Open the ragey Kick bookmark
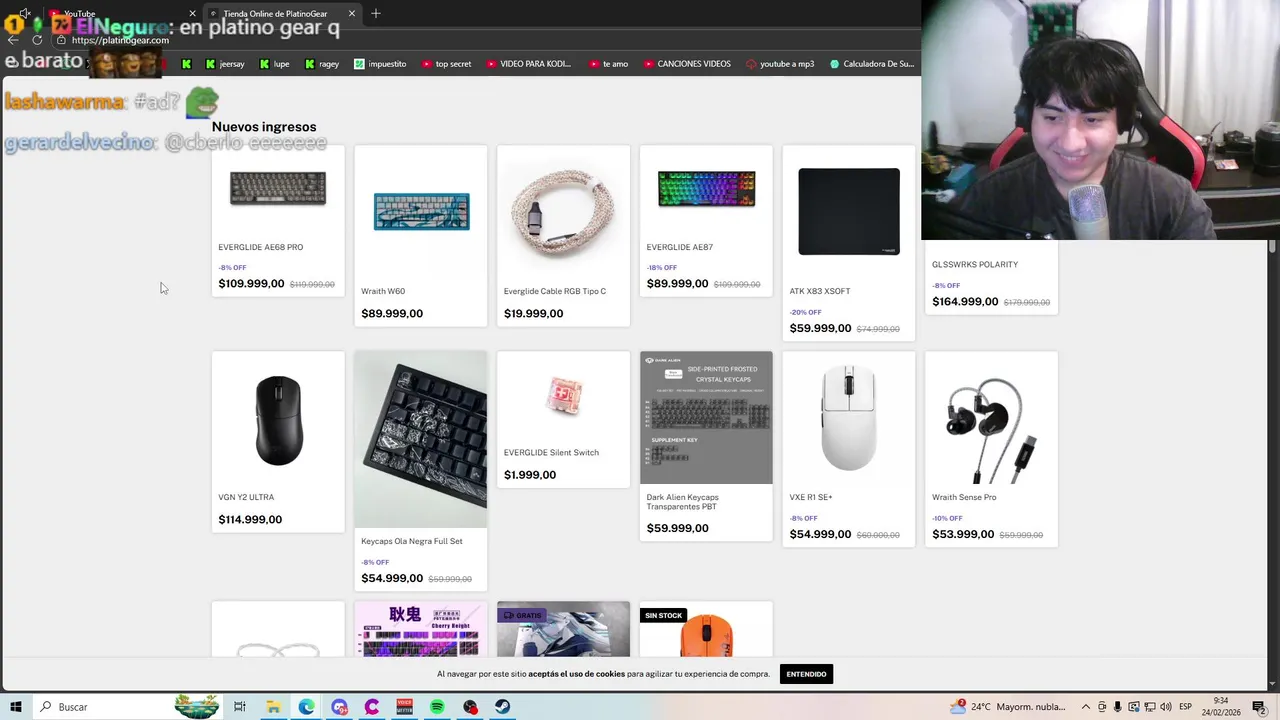This screenshot has width=1280, height=720. tap(321, 64)
